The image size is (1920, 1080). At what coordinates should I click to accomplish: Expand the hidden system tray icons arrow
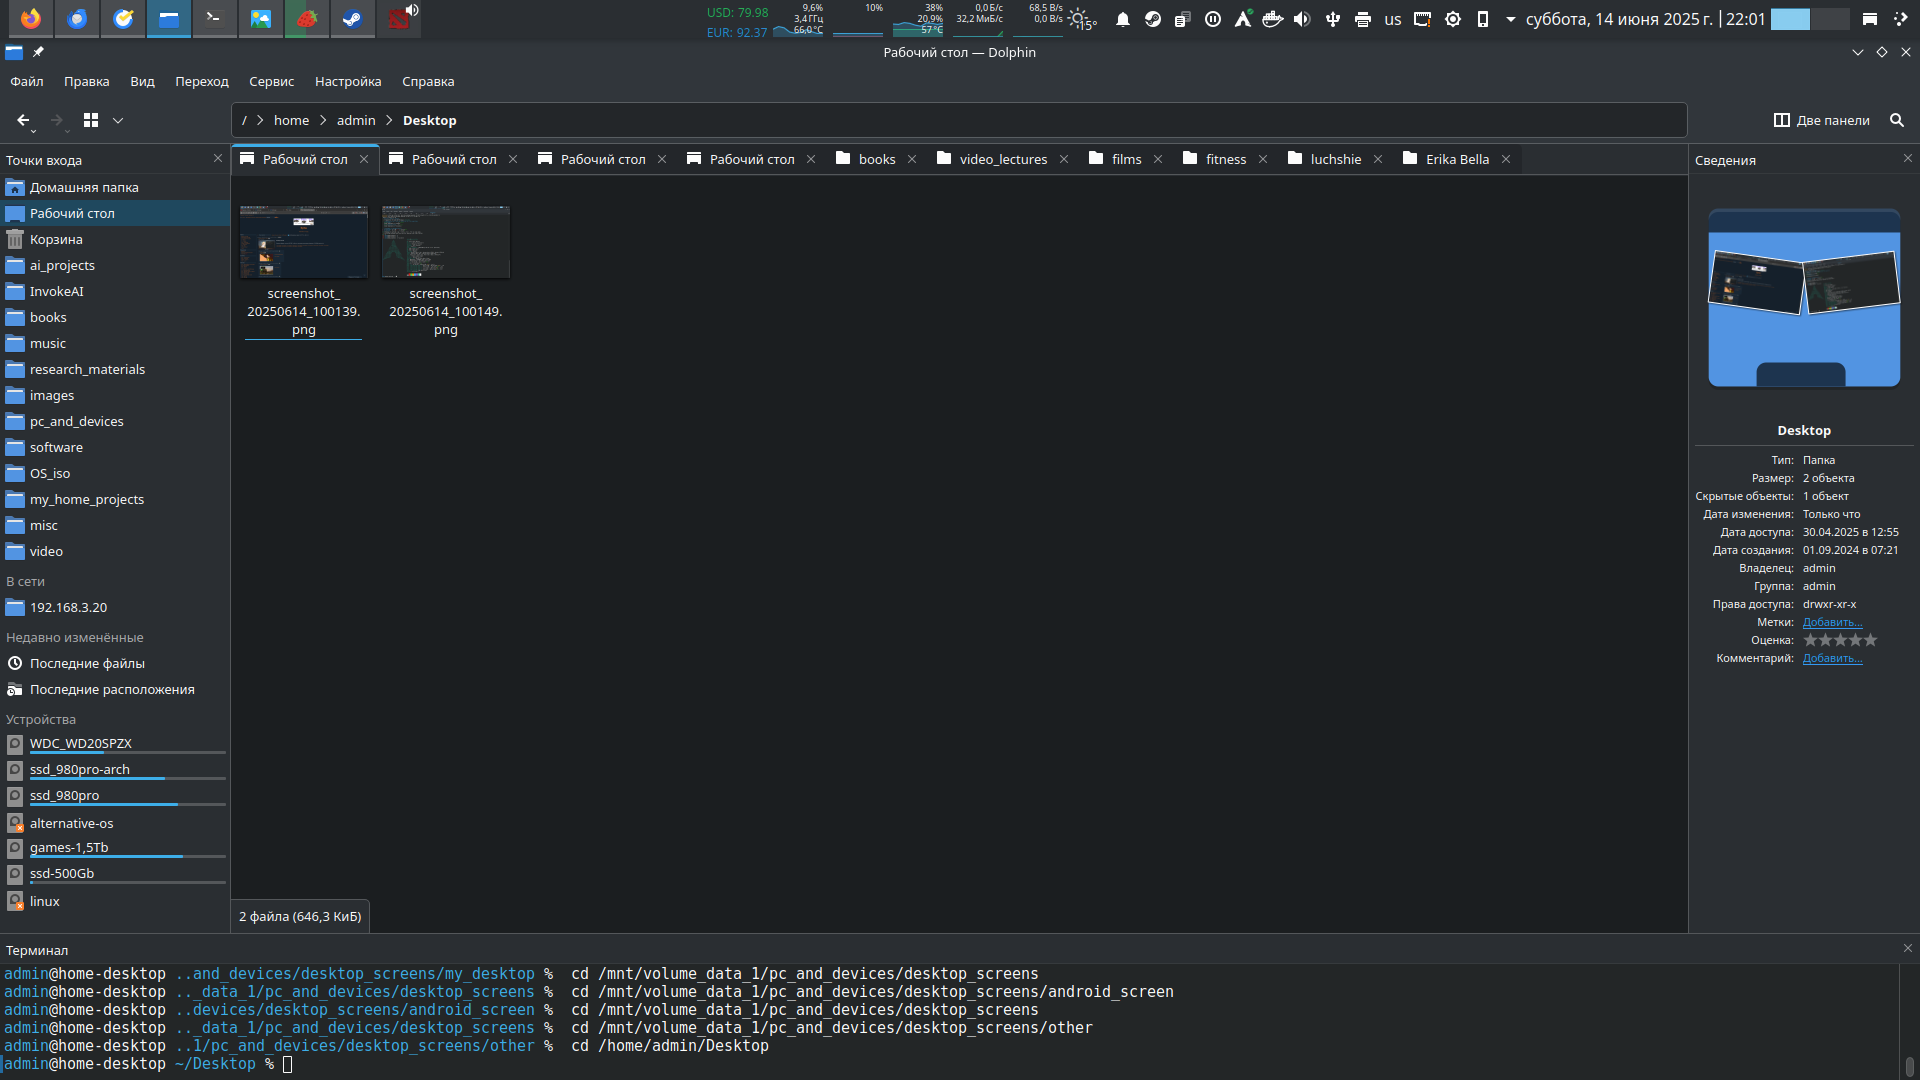point(1510,19)
